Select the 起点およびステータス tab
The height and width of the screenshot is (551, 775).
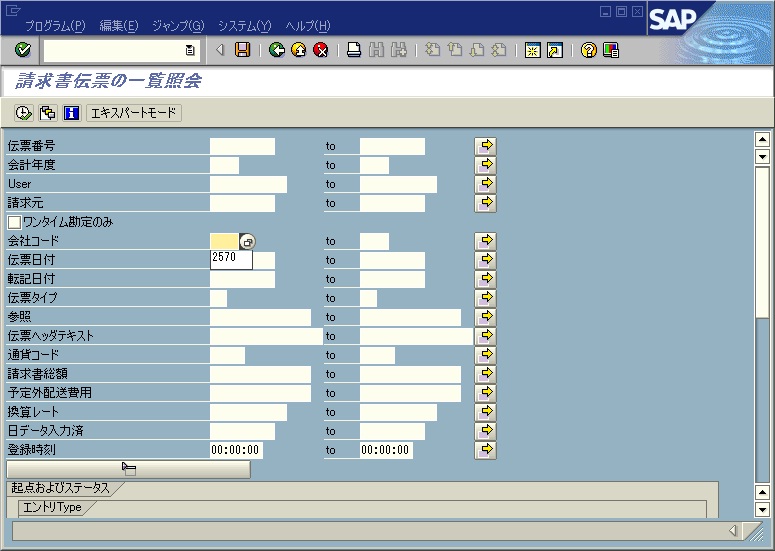[x=60, y=489]
